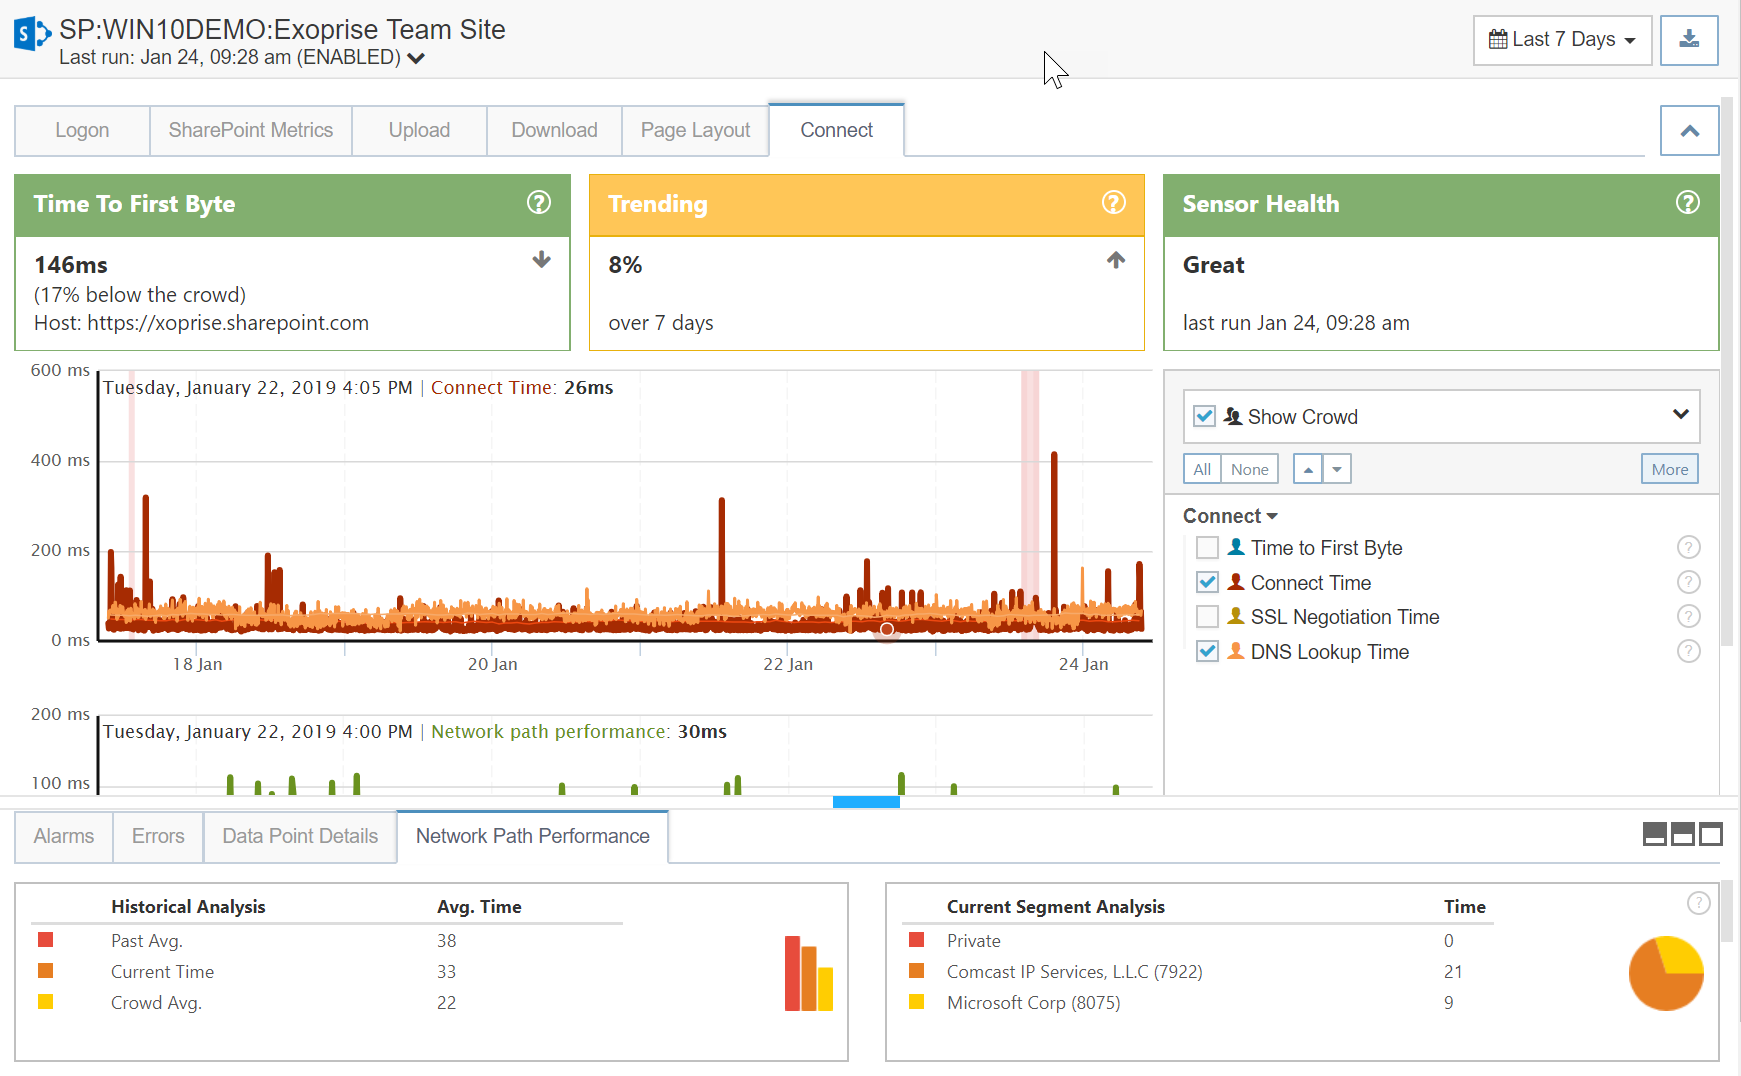Open the Data Point Details tab
Screen dimensions: 1741x1076
click(300, 836)
